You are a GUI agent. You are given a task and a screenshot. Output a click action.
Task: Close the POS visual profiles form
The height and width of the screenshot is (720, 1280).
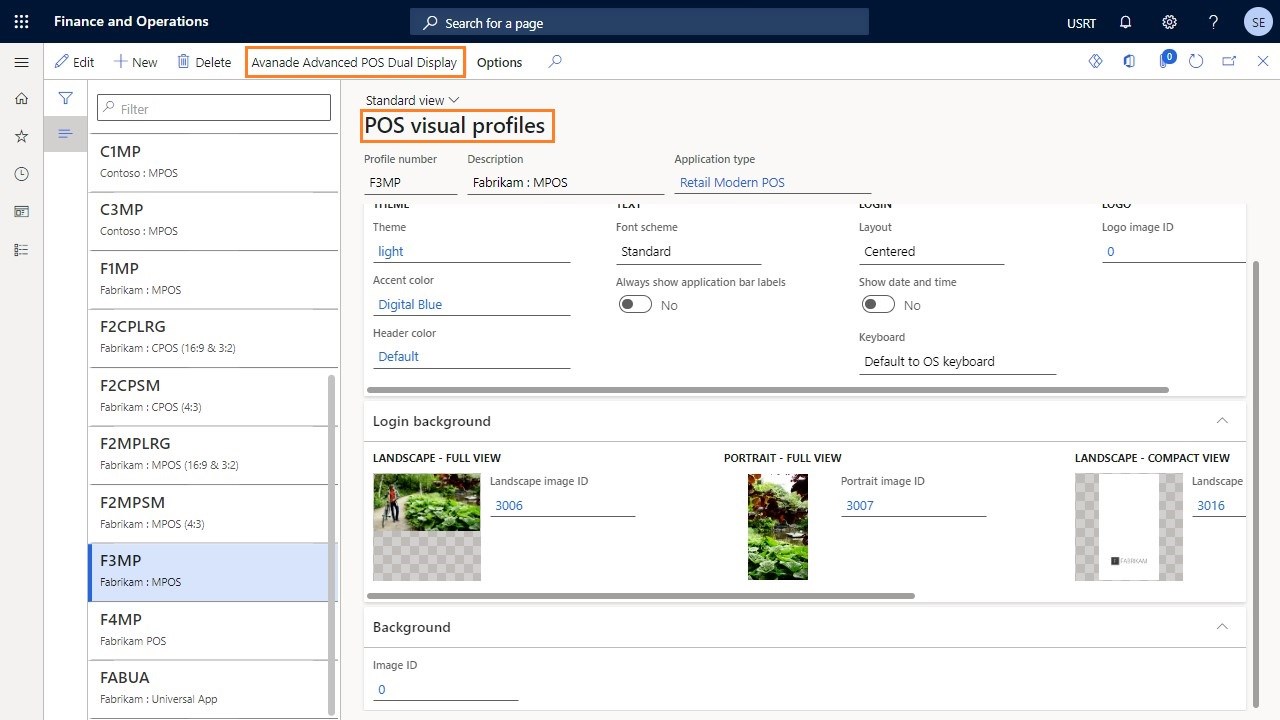1263,62
